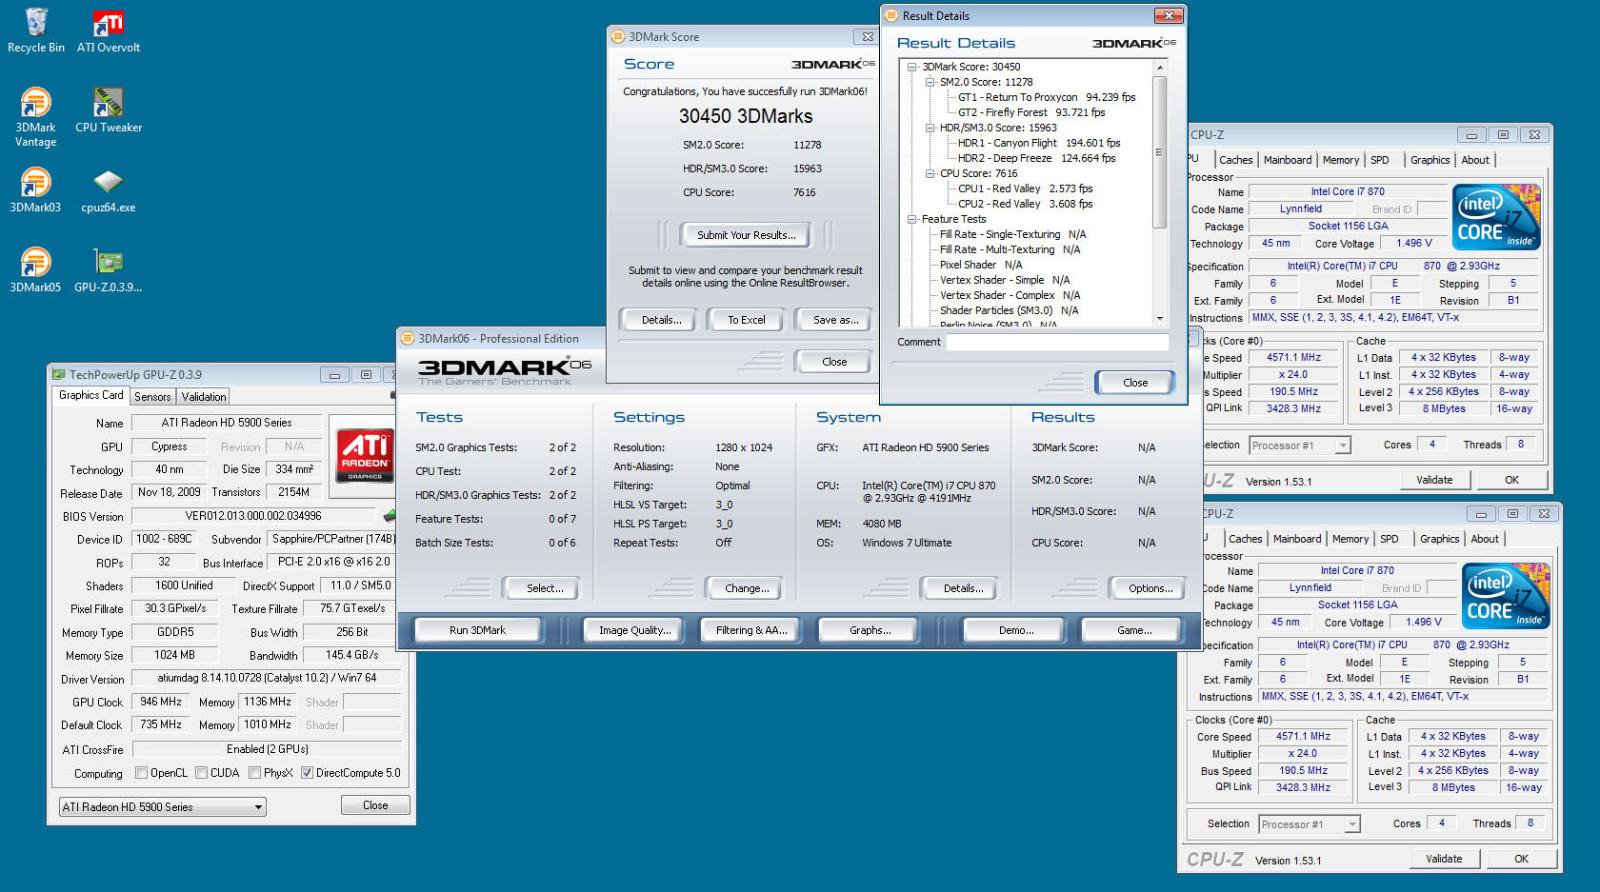Click Close in Result Details window
The image size is (1600, 892).
tap(1135, 382)
